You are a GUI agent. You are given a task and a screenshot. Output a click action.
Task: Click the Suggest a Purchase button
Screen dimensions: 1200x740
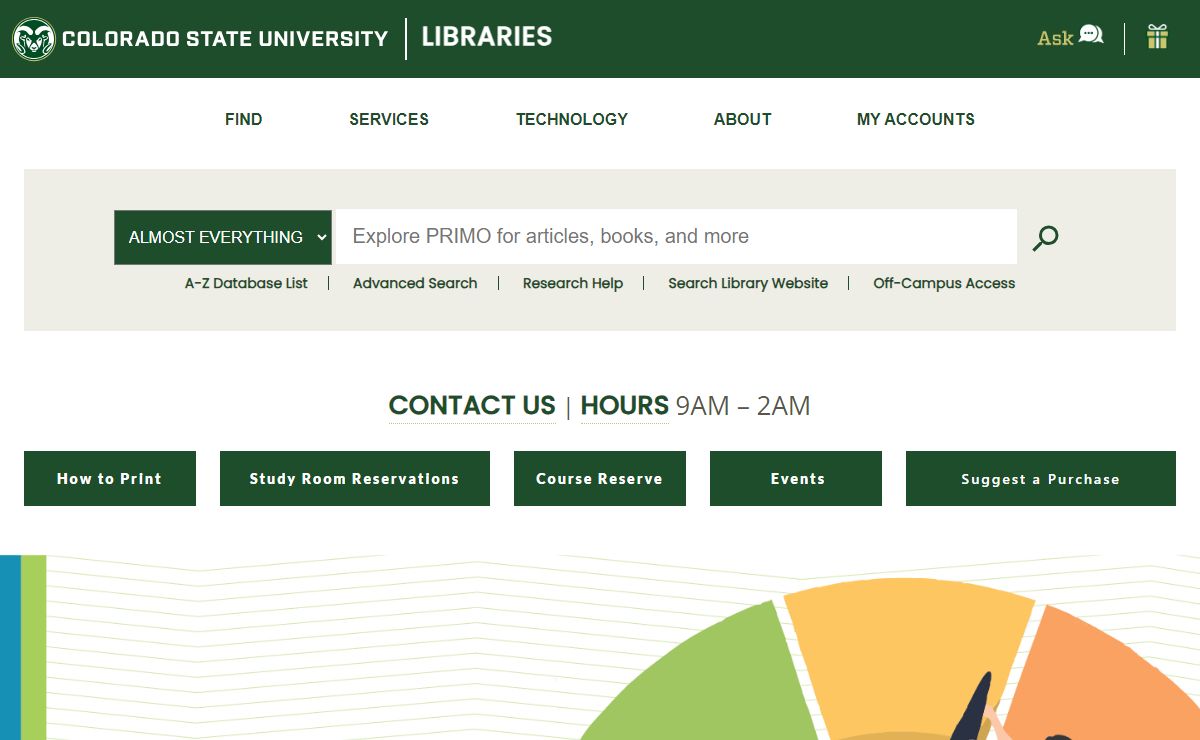(1041, 478)
